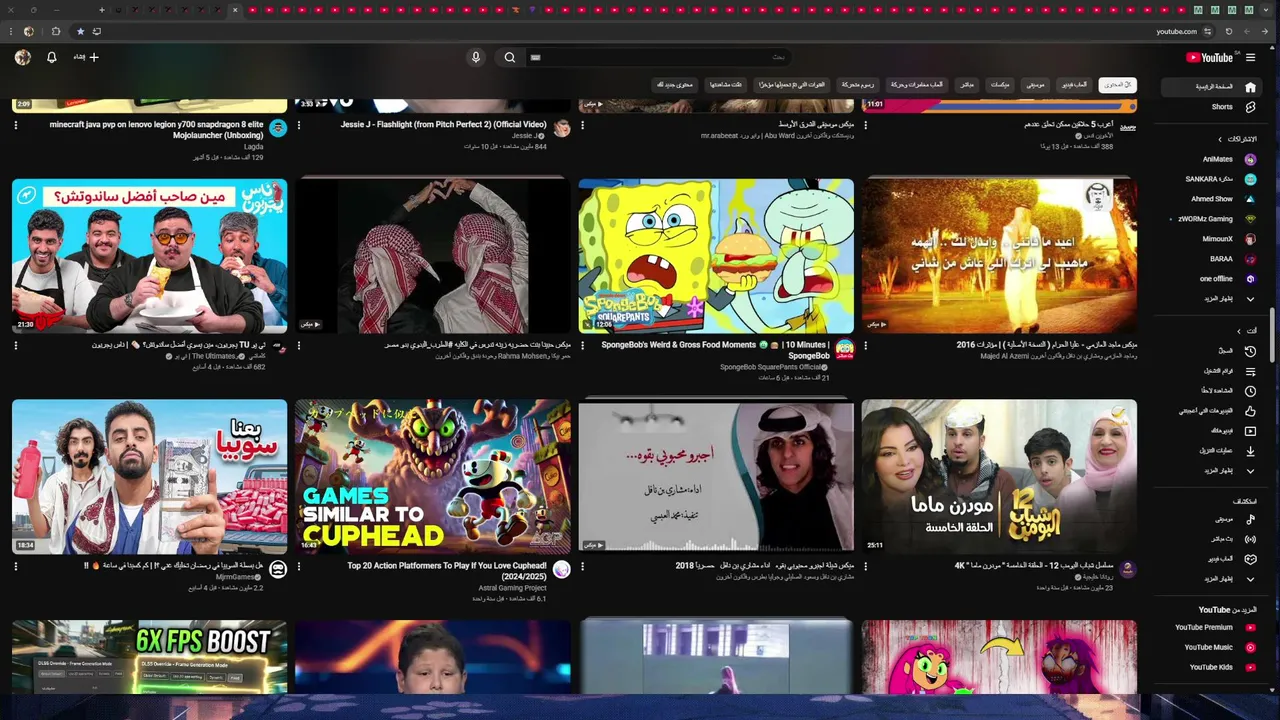Image resolution: width=1280 pixels, height=720 pixels.
Task: Open a new browser tab with plus
Action: coord(101,10)
